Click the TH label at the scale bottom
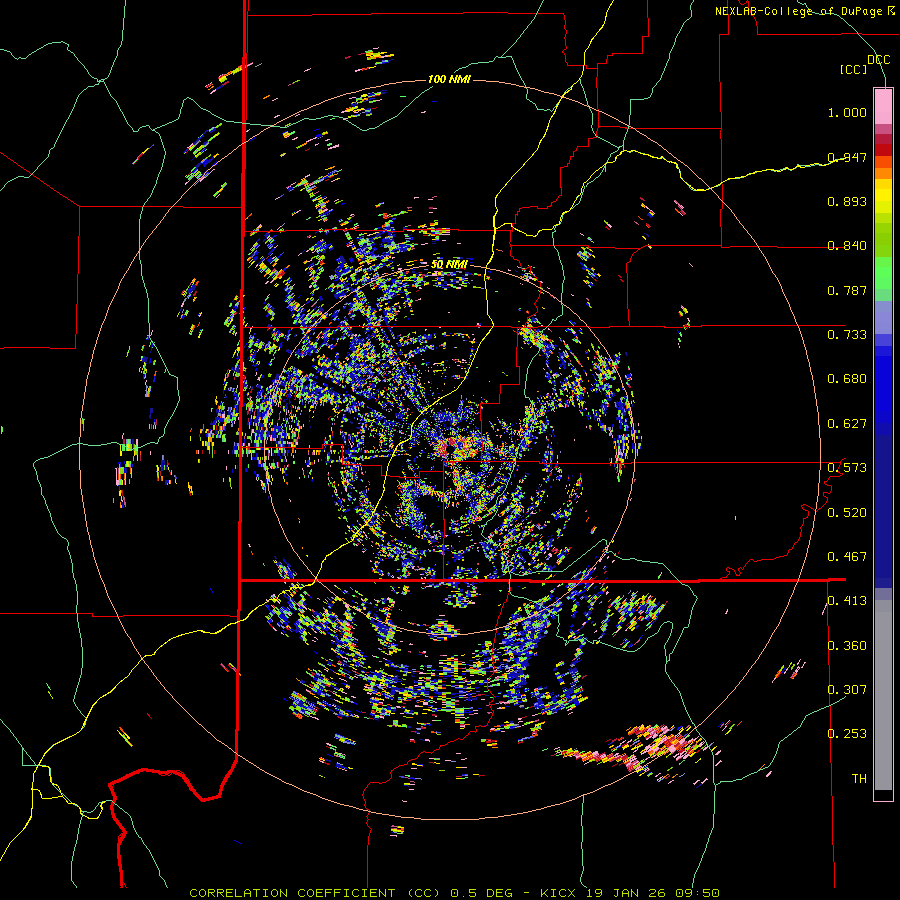 tap(859, 779)
